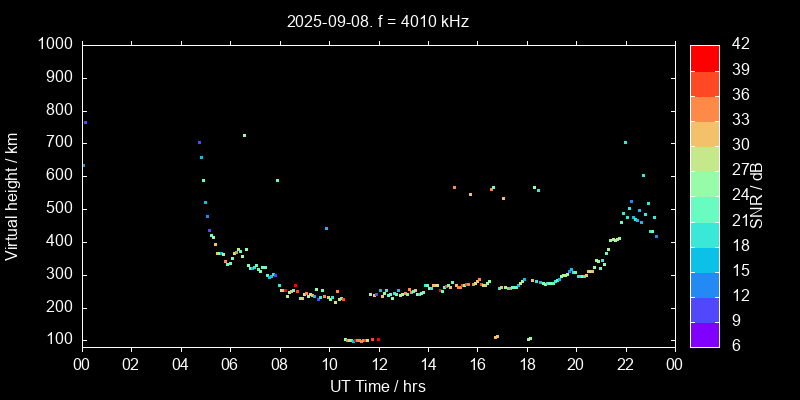
Task: Click the orange 33-36 dB colorbar band
Action: click(705, 108)
